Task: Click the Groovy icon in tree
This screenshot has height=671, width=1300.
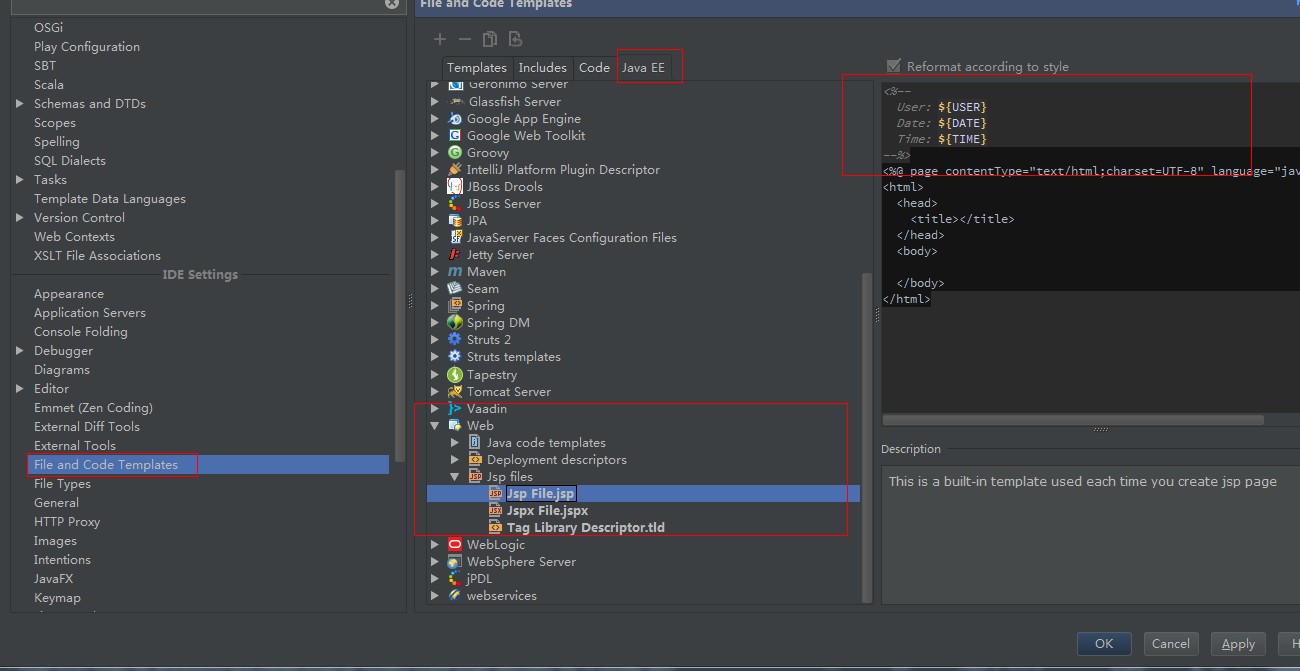Action: [455, 152]
